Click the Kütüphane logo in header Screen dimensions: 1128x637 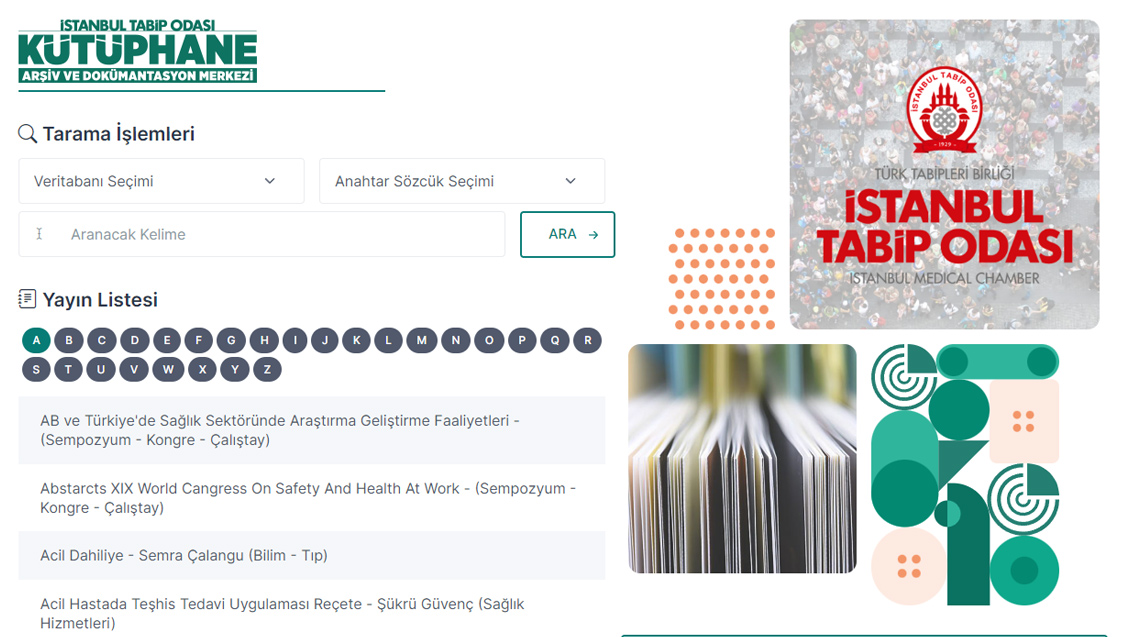coord(137,51)
